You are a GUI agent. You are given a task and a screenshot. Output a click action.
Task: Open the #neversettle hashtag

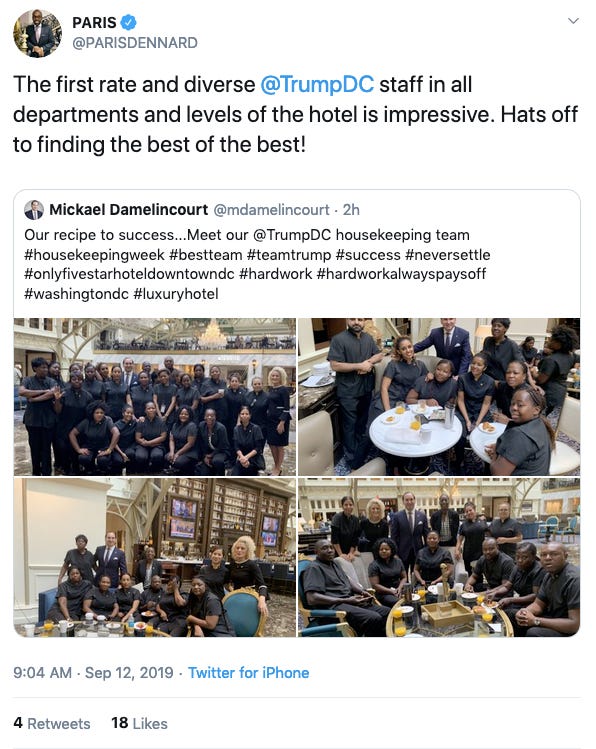447,255
